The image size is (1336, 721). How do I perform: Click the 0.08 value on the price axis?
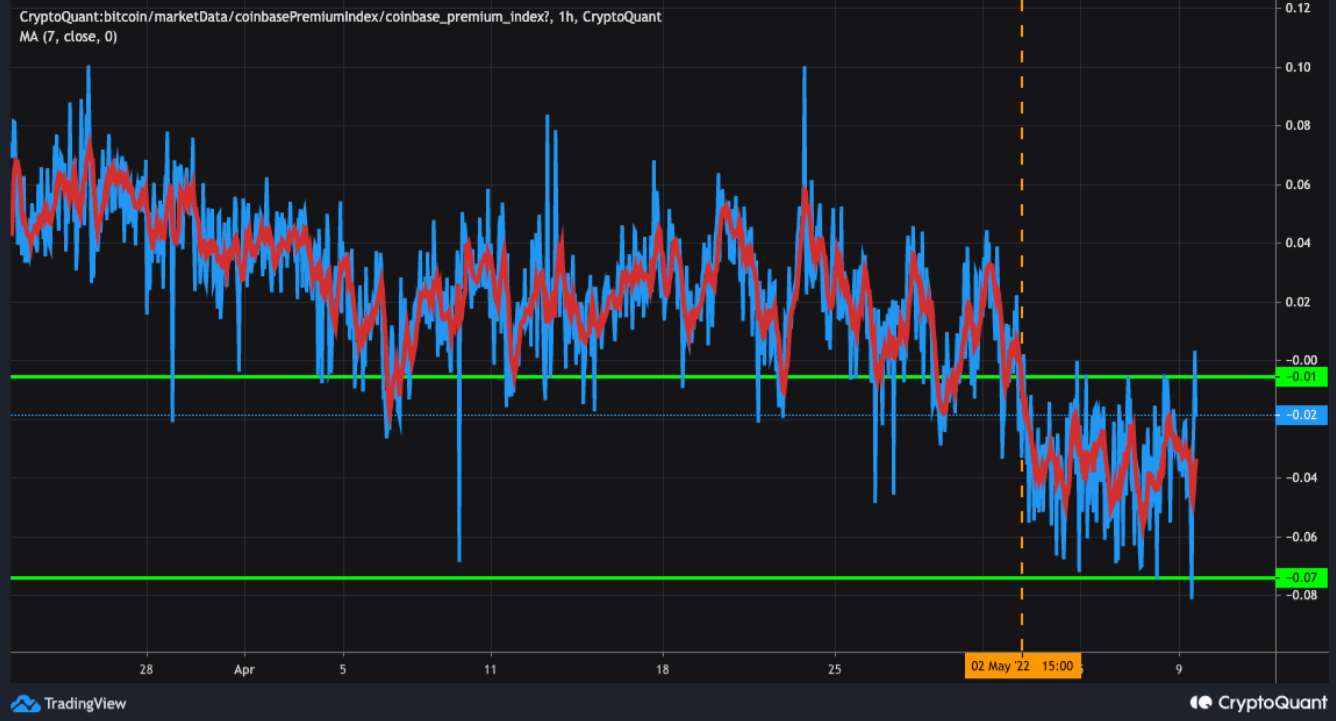[1297, 126]
